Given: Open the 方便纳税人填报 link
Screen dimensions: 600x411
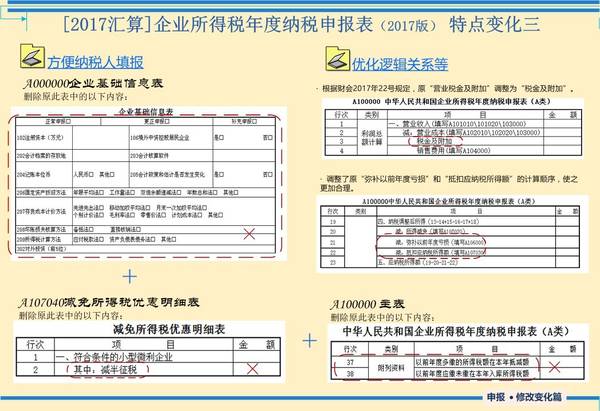Looking at the screenshot, I should click(96, 62).
